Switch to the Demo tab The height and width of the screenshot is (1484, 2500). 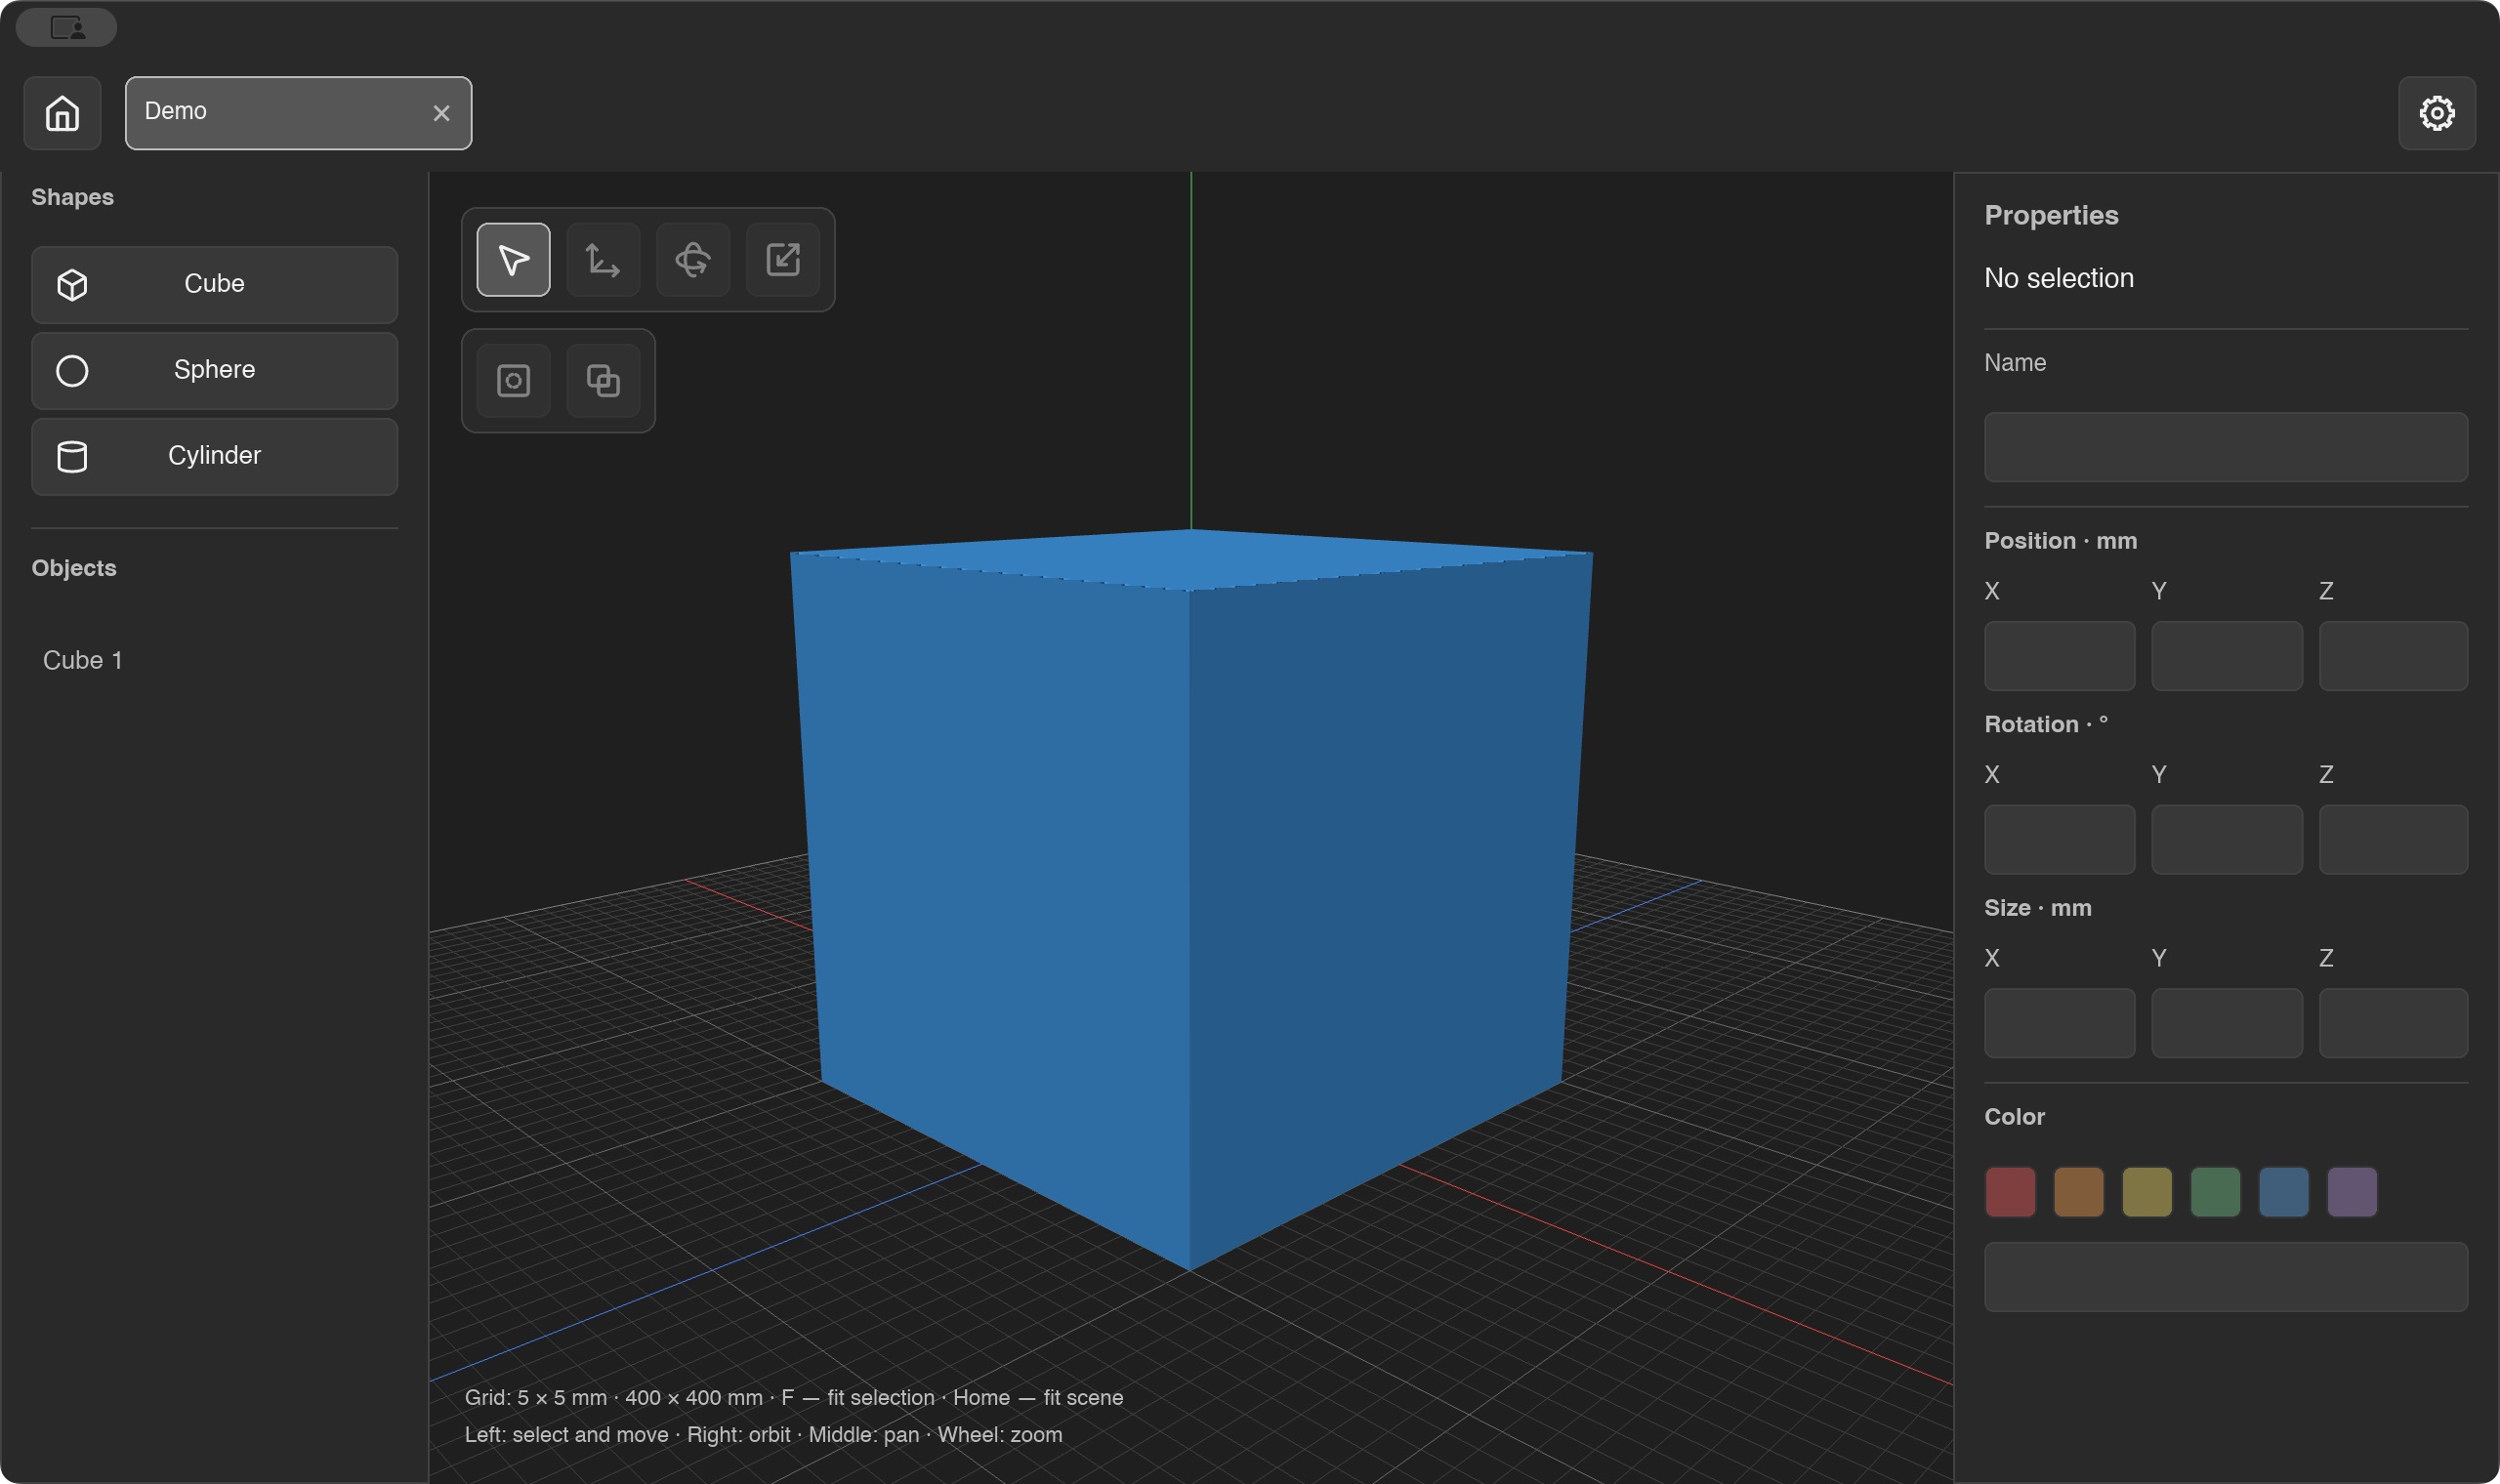[298, 113]
